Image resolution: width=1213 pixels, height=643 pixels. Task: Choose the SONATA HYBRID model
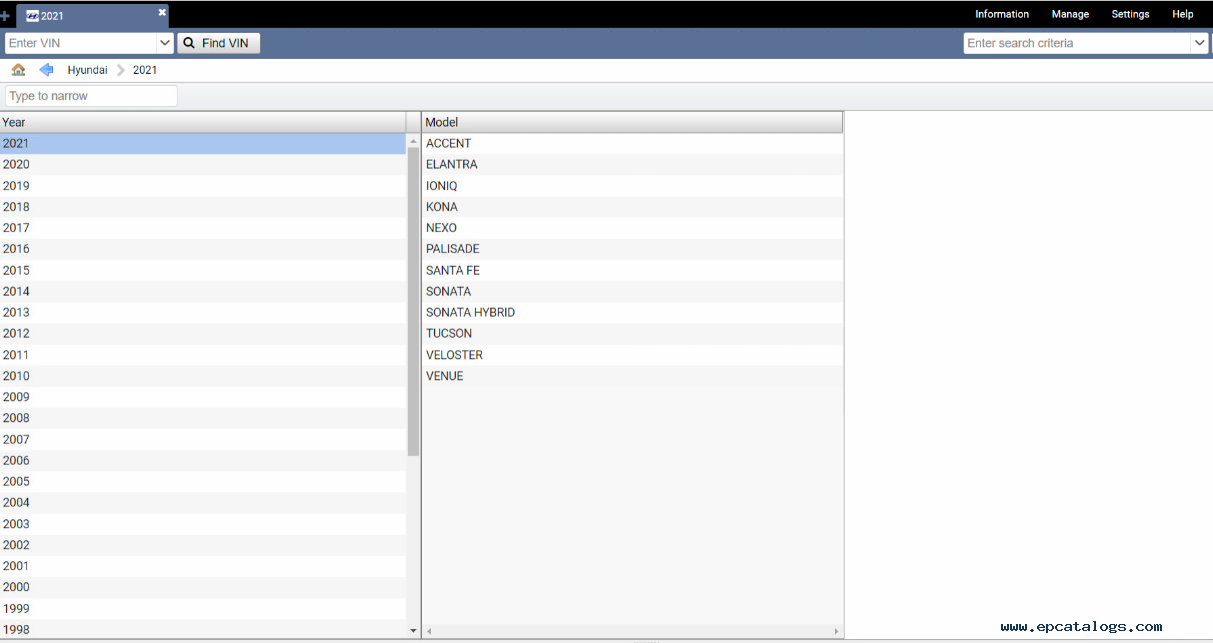coord(632,312)
